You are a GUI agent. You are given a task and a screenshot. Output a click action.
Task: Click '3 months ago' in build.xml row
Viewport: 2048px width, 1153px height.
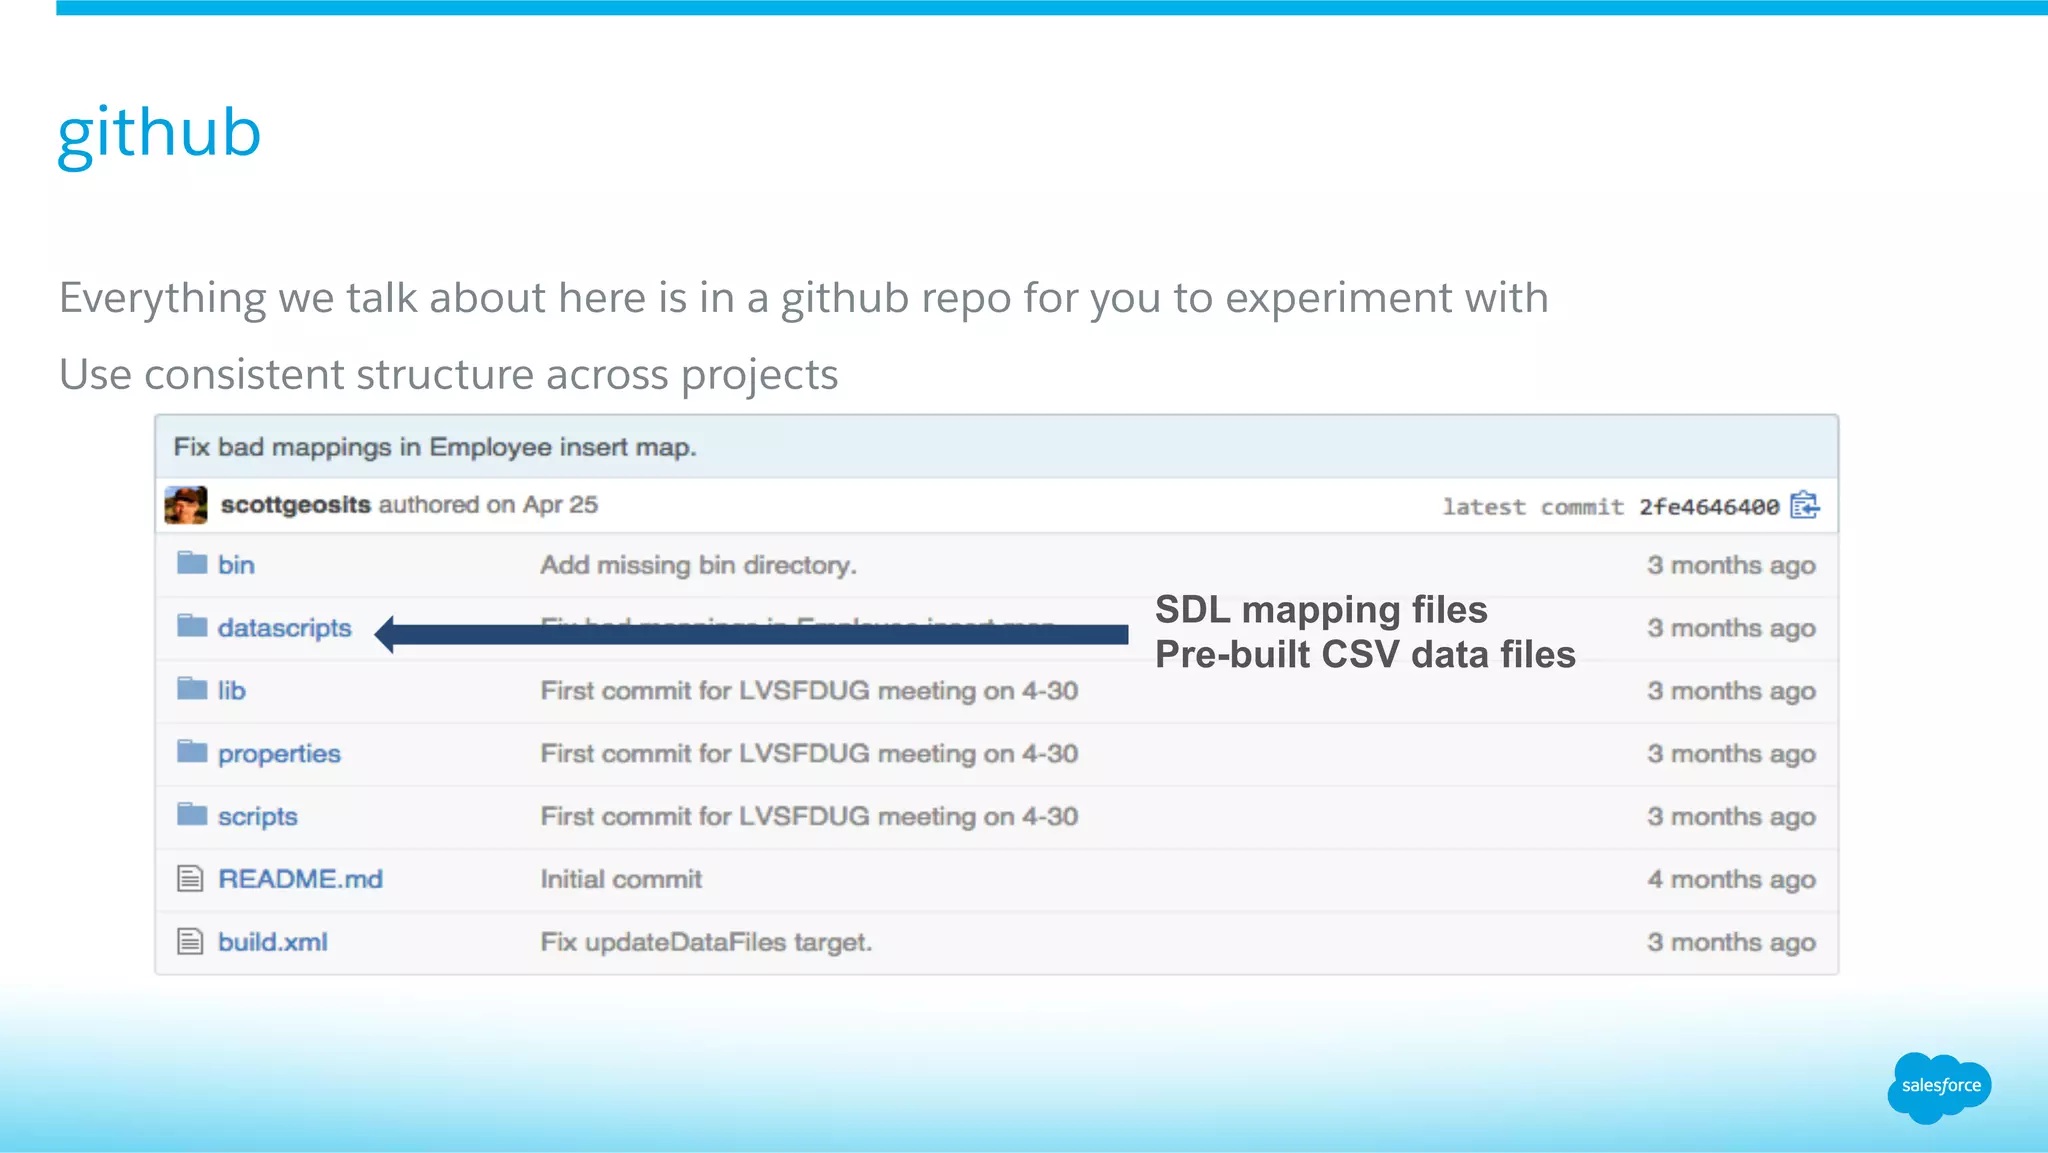tap(1731, 943)
